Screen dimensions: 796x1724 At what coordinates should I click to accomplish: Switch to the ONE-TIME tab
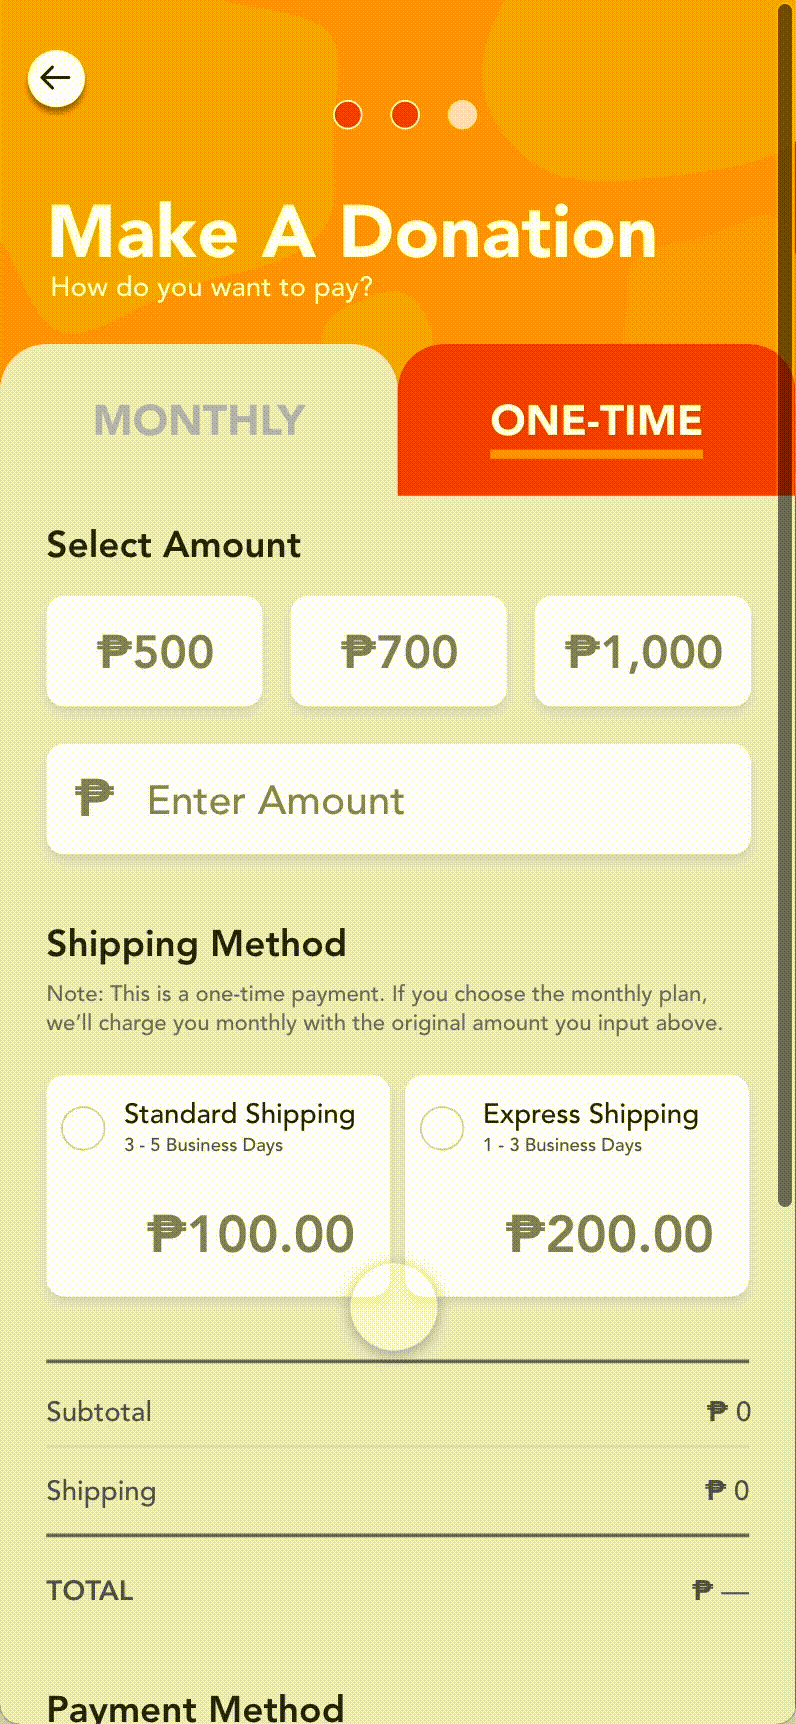[x=596, y=420]
